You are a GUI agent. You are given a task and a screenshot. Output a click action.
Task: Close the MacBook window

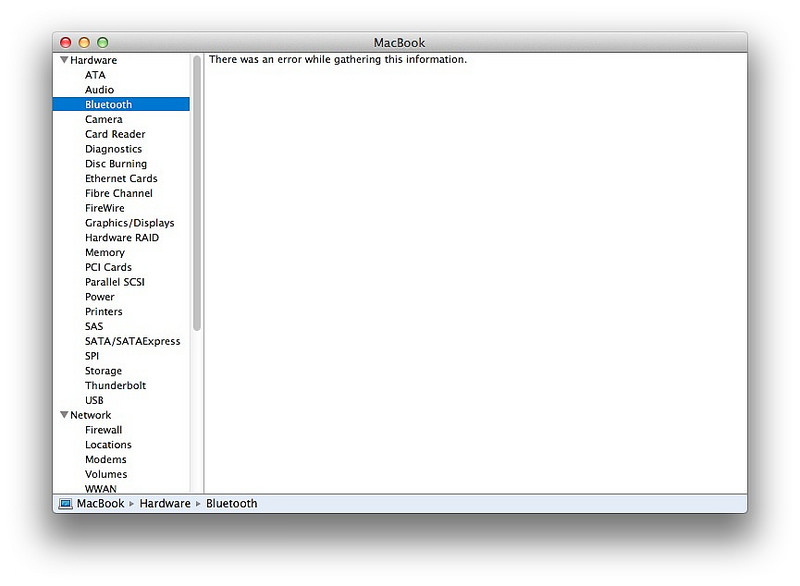tap(65, 42)
